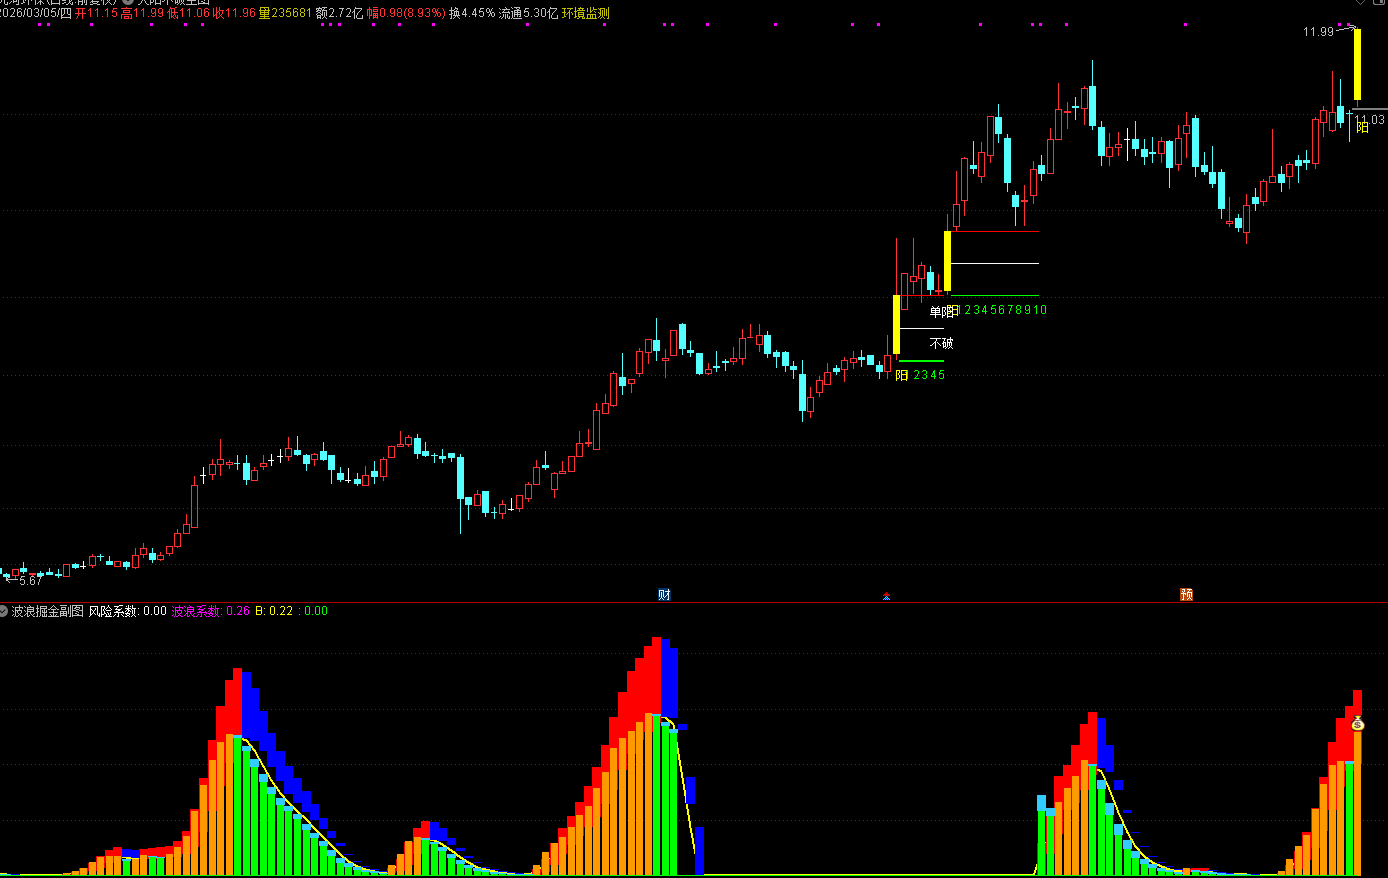The height and width of the screenshot is (878, 1388).
Task: Click the 单阳 annotation label
Action: pyautogui.click(x=942, y=312)
